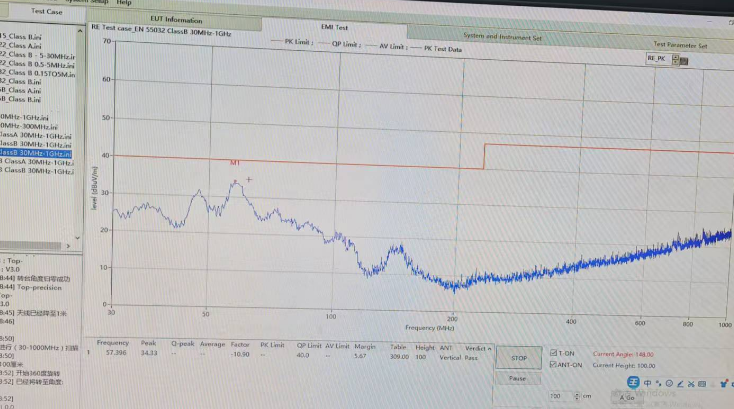Select Class B - 5-30MHz test case
This screenshot has width=734, height=409.
click(x=37, y=55)
